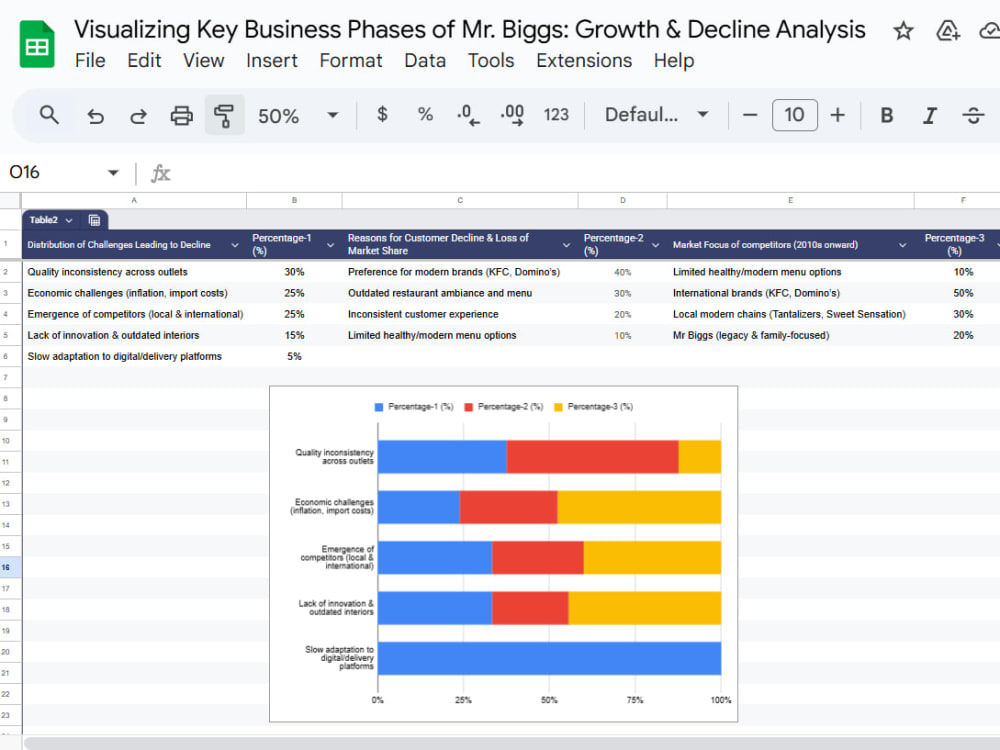Image resolution: width=1000 pixels, height=750 pixels.
Task: Click the chart's 50% axis label
Action: tap(549, 700)
